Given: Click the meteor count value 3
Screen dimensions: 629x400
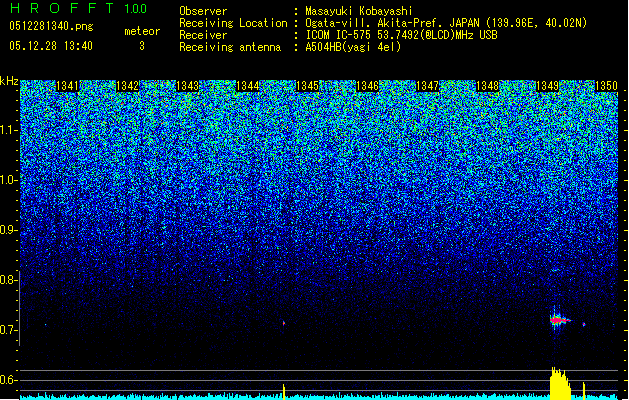Looking at the screenshot, I should coord(142,46).
